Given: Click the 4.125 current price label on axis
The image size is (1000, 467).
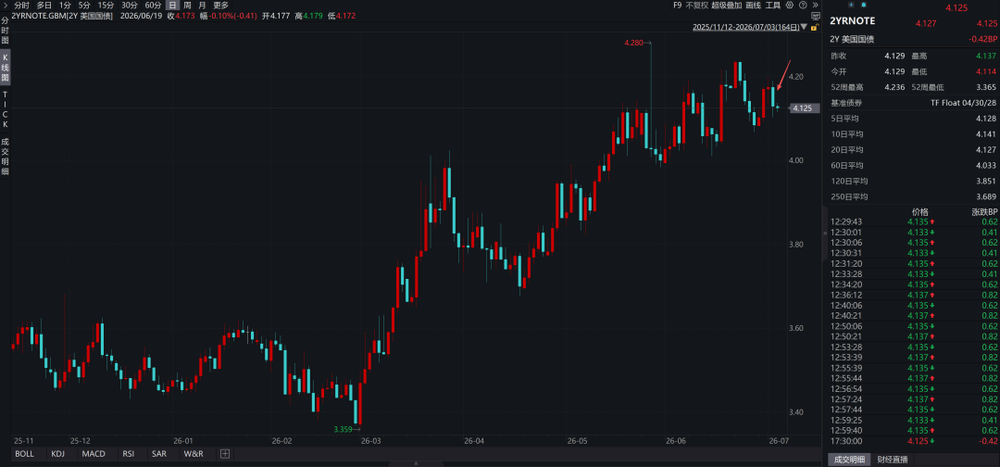Looking at the screenshot, I should click(x=802, y=108).
